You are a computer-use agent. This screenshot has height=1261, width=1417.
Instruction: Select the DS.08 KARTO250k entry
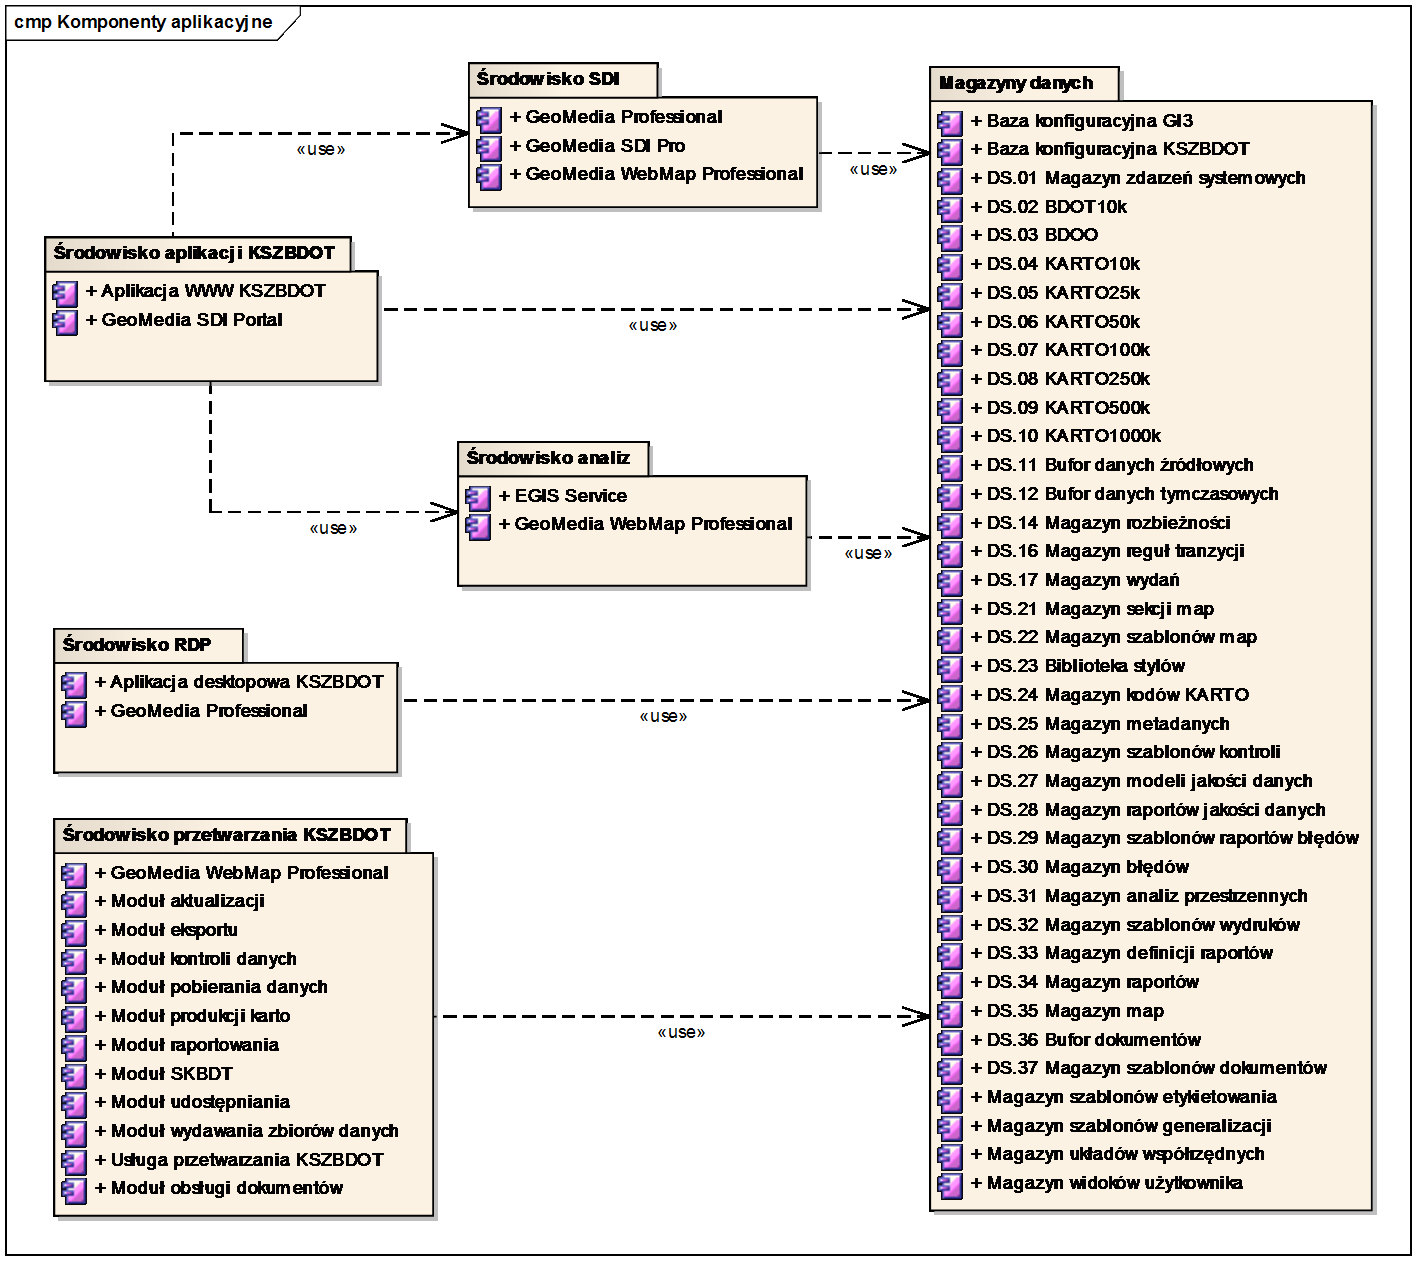pos(1059,379)
